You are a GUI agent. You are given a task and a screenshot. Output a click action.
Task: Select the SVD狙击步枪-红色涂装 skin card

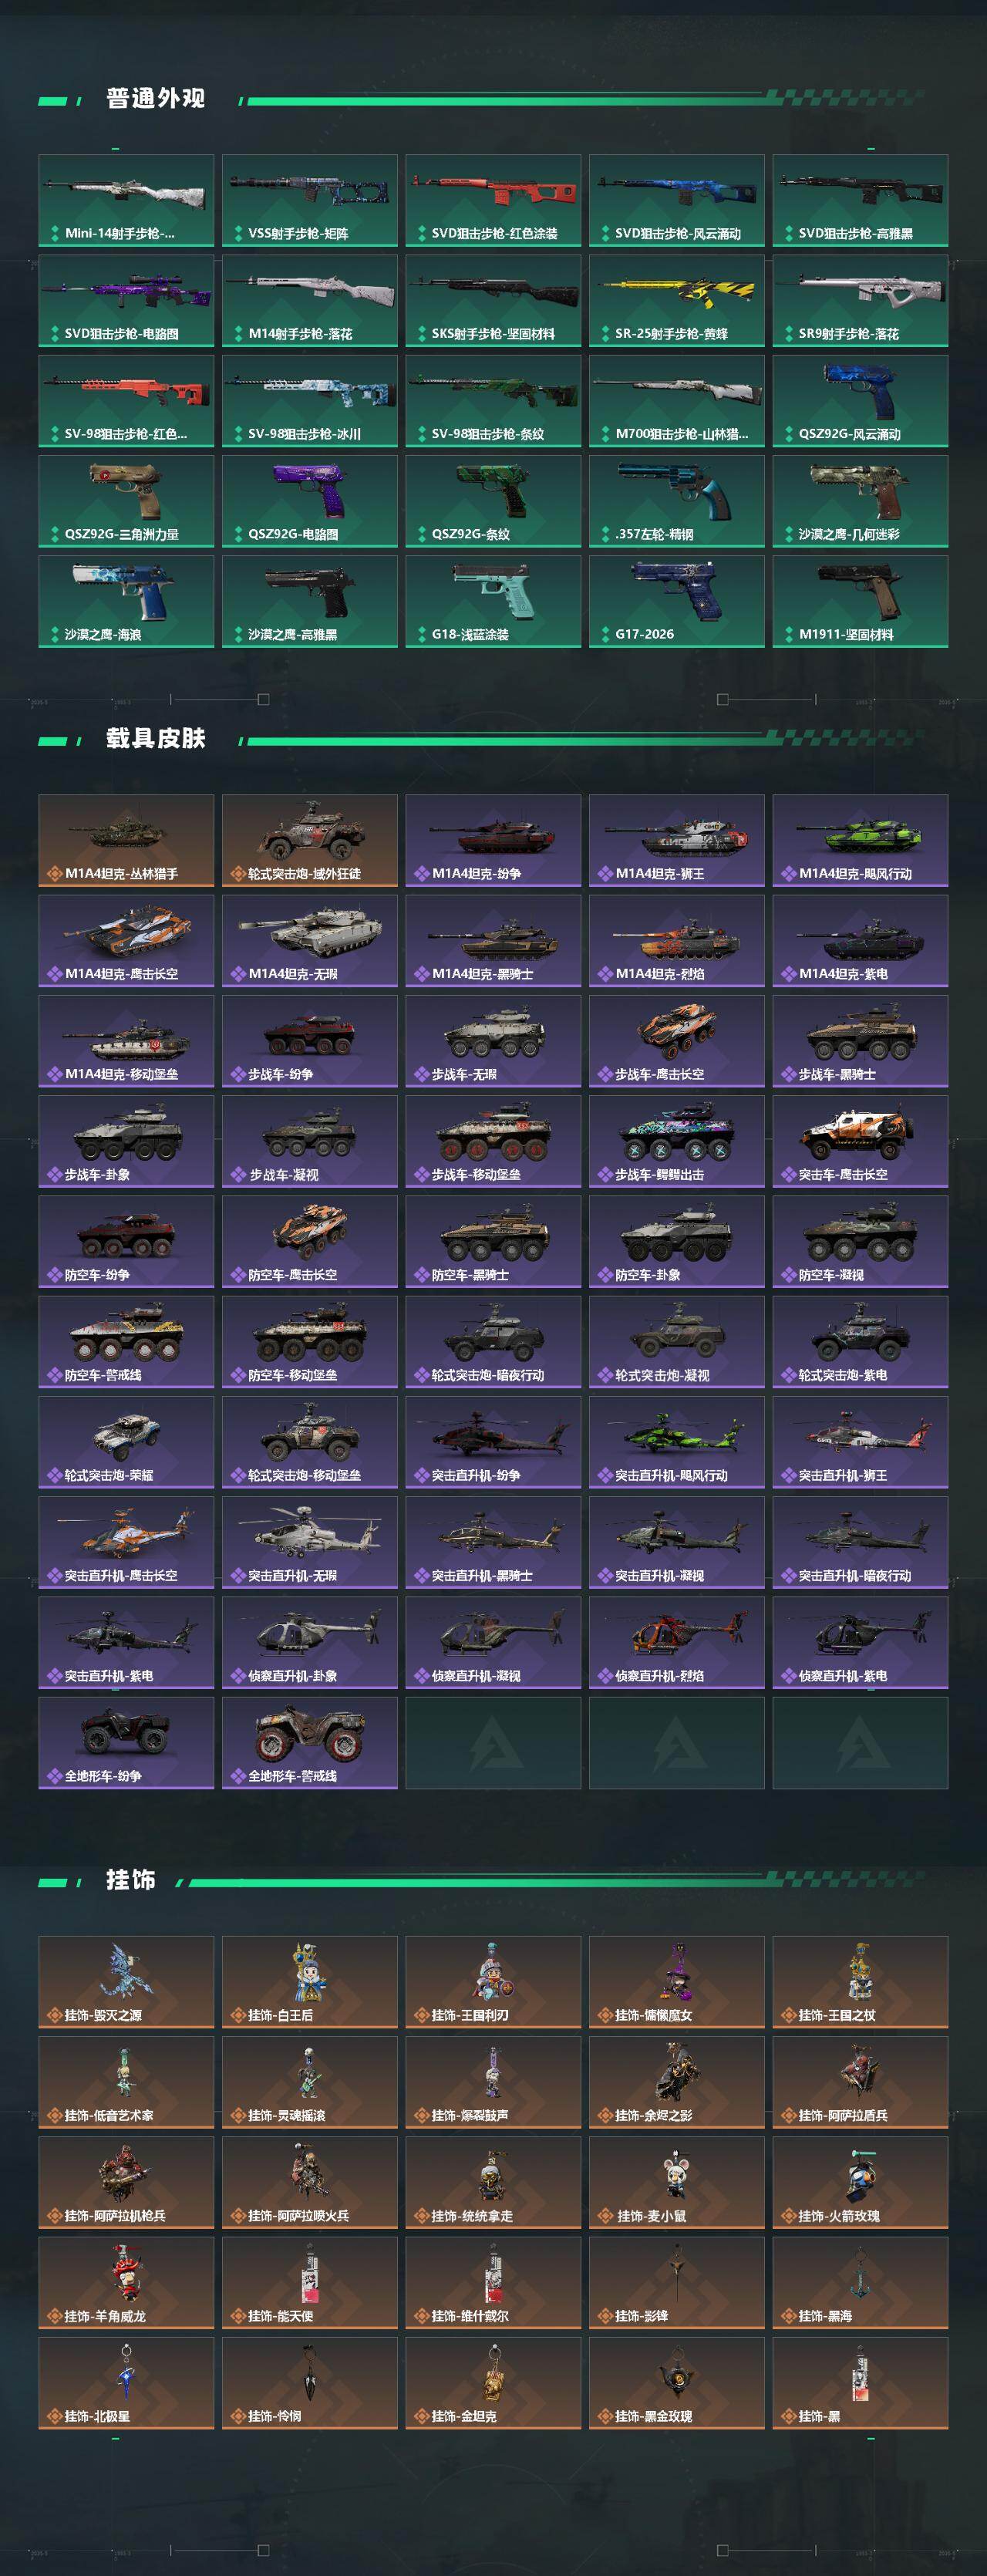493,200
